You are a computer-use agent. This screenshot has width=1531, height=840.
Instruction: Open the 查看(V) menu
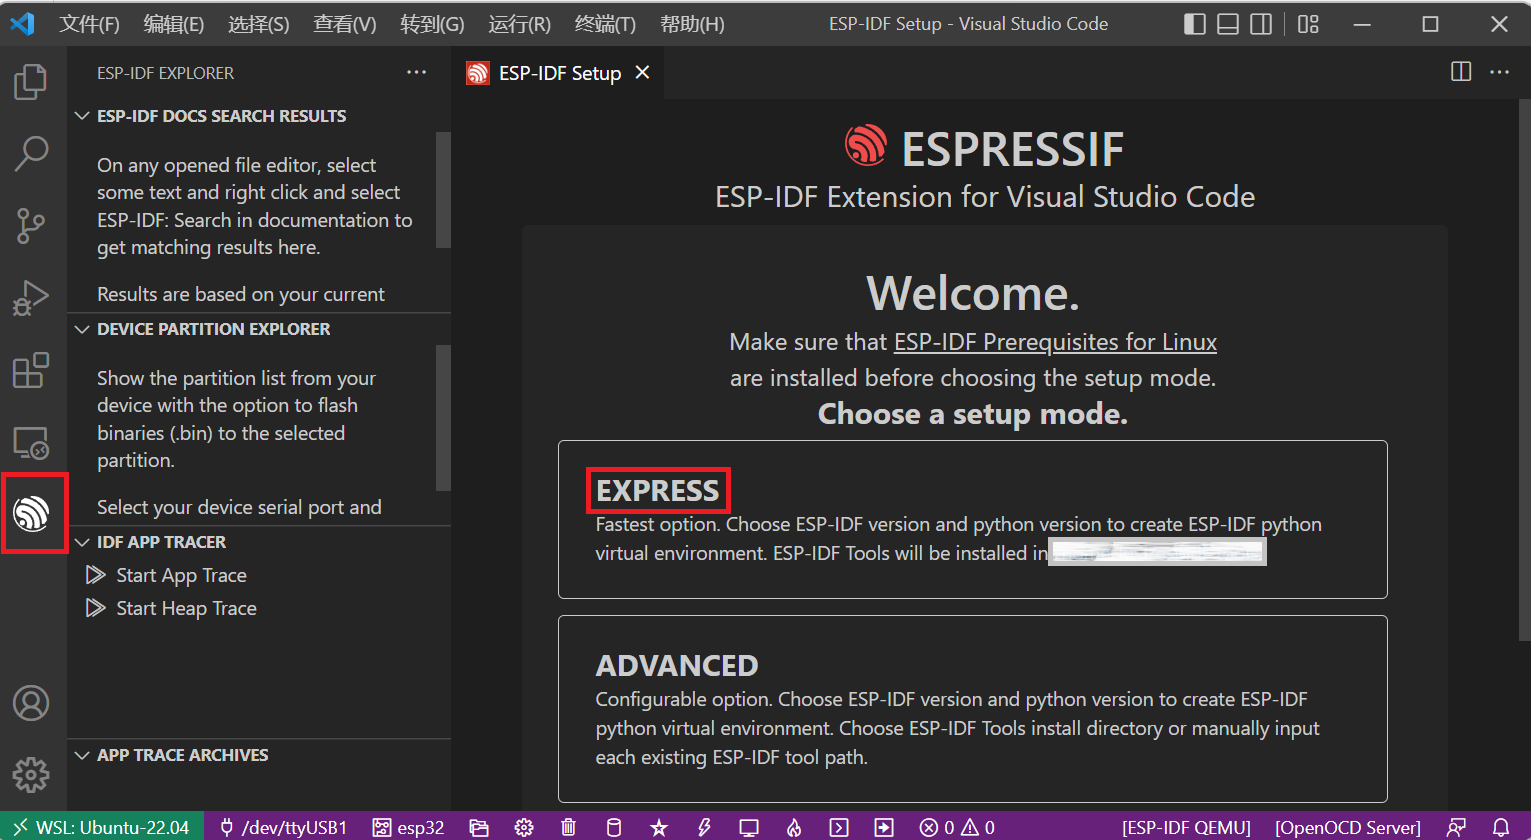click(345, 24)
